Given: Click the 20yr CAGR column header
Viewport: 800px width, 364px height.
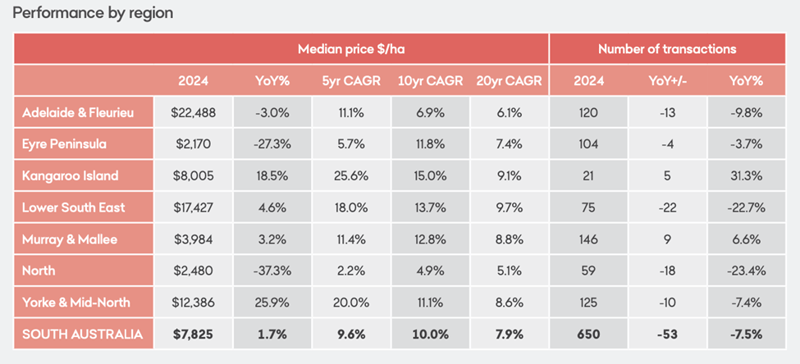Looking at the screenshot, I should pyautogui.click(x=509, y=81).
